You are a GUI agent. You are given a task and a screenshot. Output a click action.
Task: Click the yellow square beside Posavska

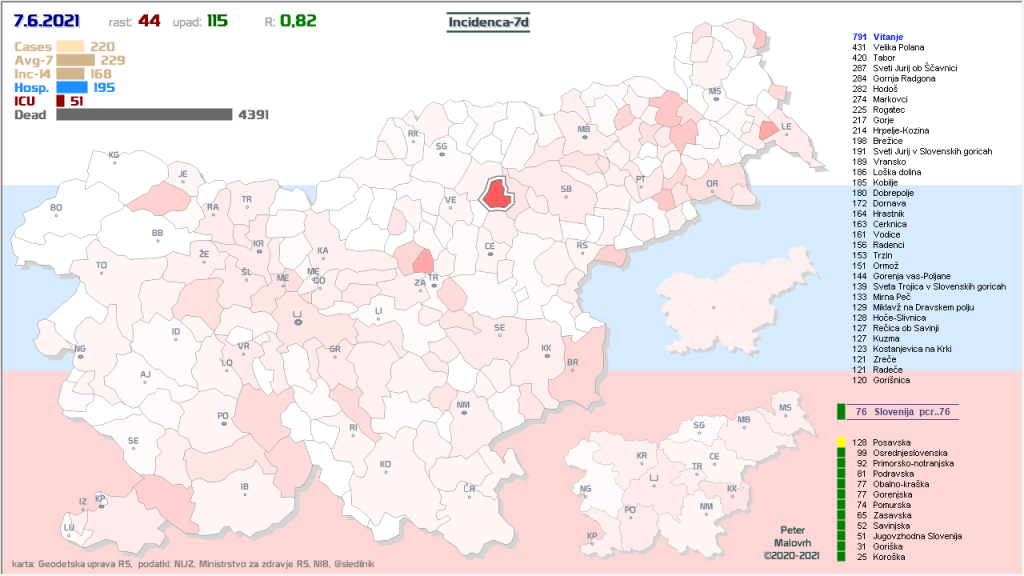[841, 442]
